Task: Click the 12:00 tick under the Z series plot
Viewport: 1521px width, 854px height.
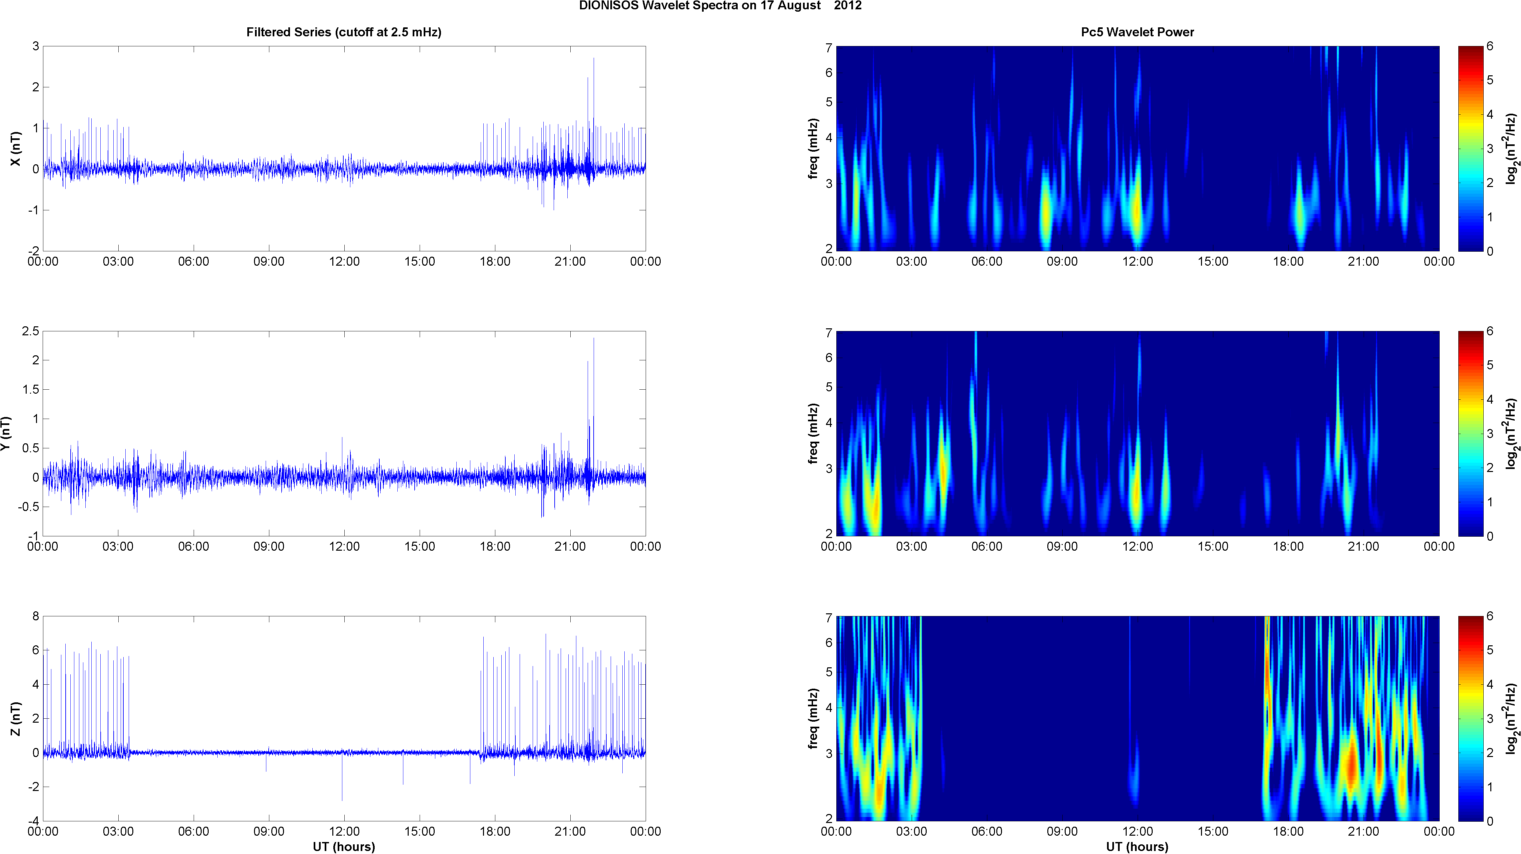Action: (x=344, y=832)
